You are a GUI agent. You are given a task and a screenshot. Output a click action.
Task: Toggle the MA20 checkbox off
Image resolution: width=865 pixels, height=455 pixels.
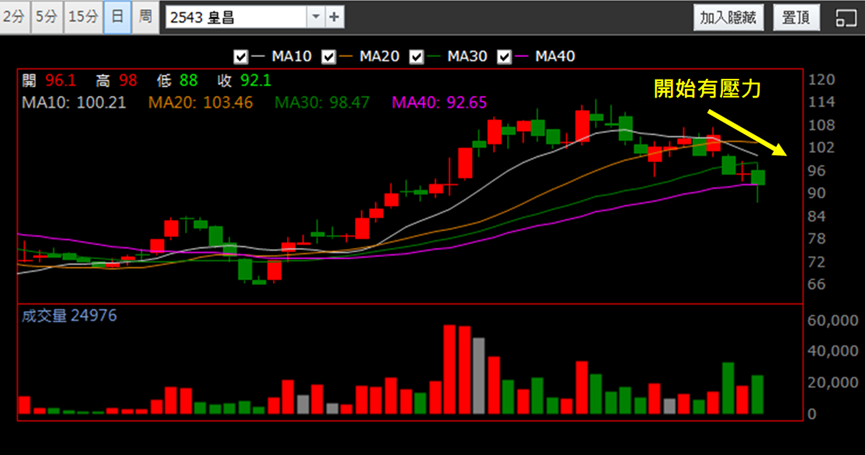point(329,57)
